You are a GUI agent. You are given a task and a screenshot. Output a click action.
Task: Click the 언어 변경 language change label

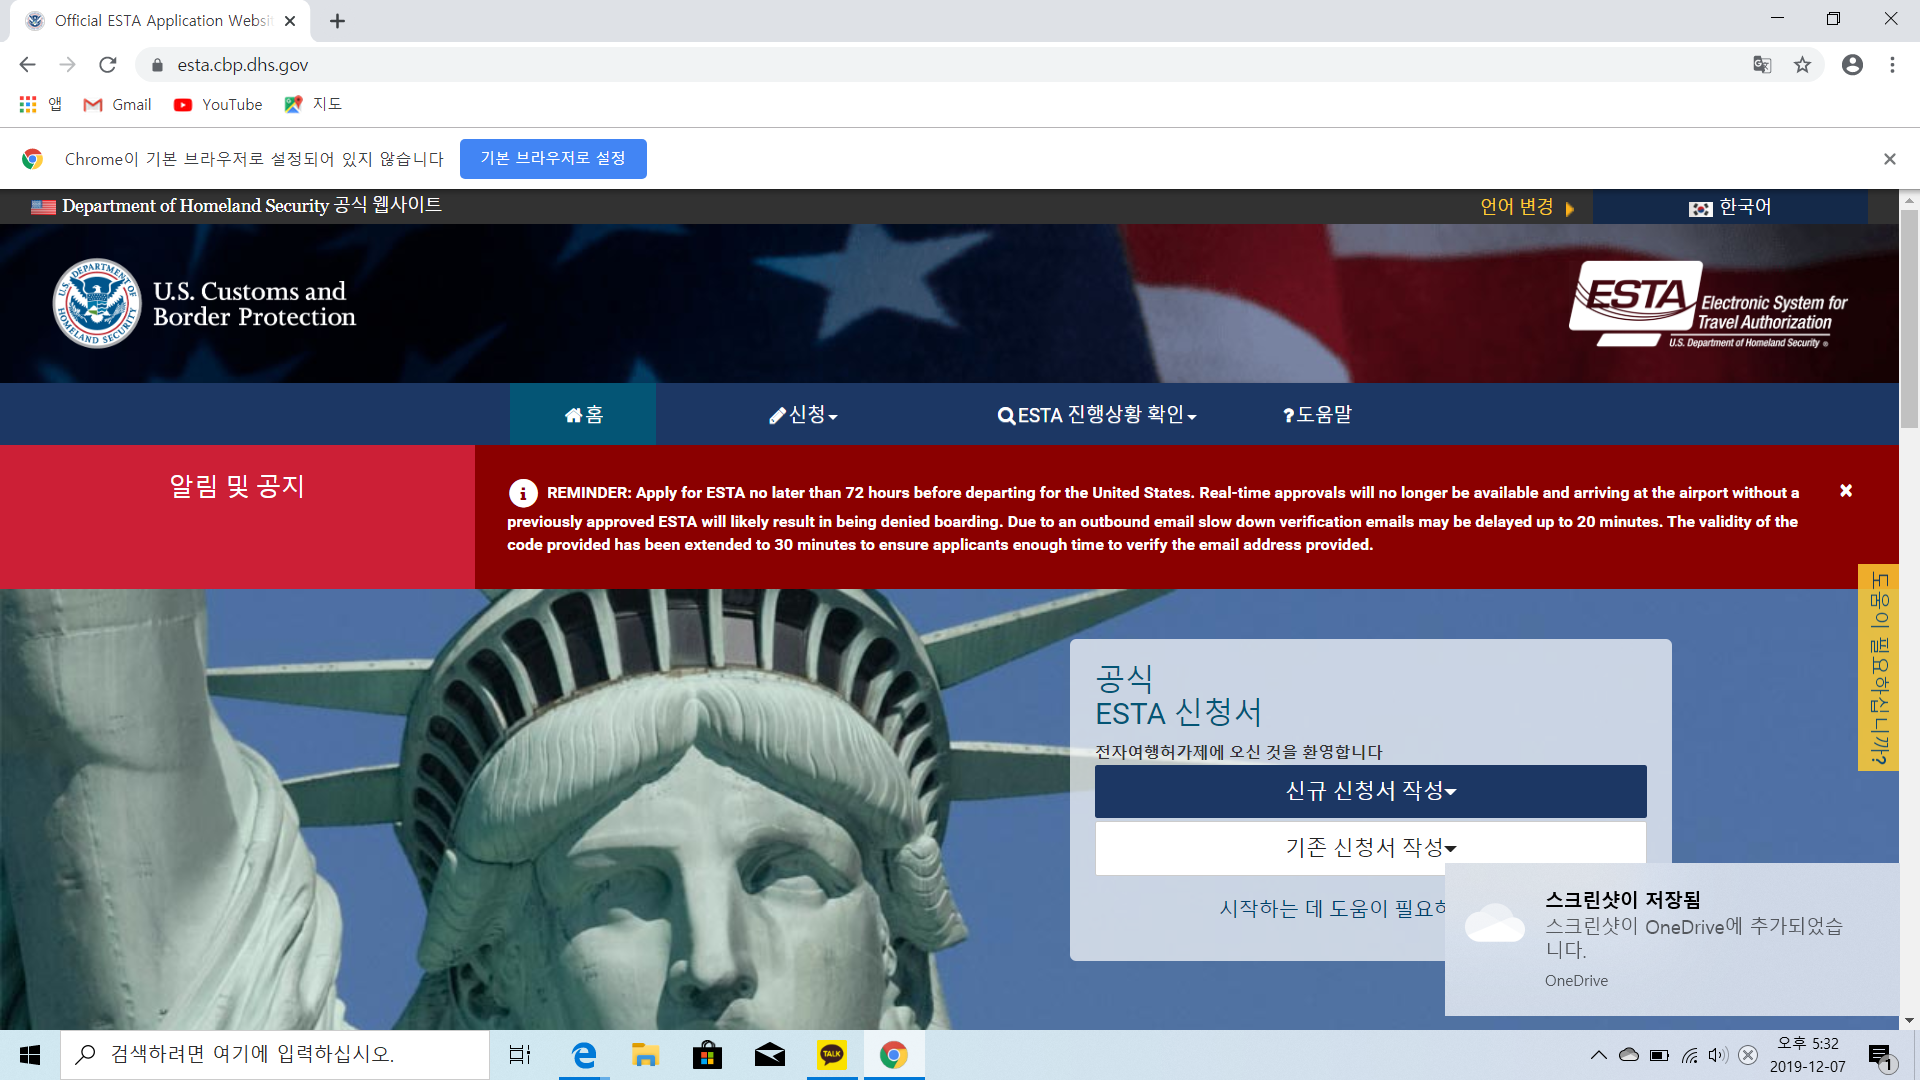point(1517,207)
